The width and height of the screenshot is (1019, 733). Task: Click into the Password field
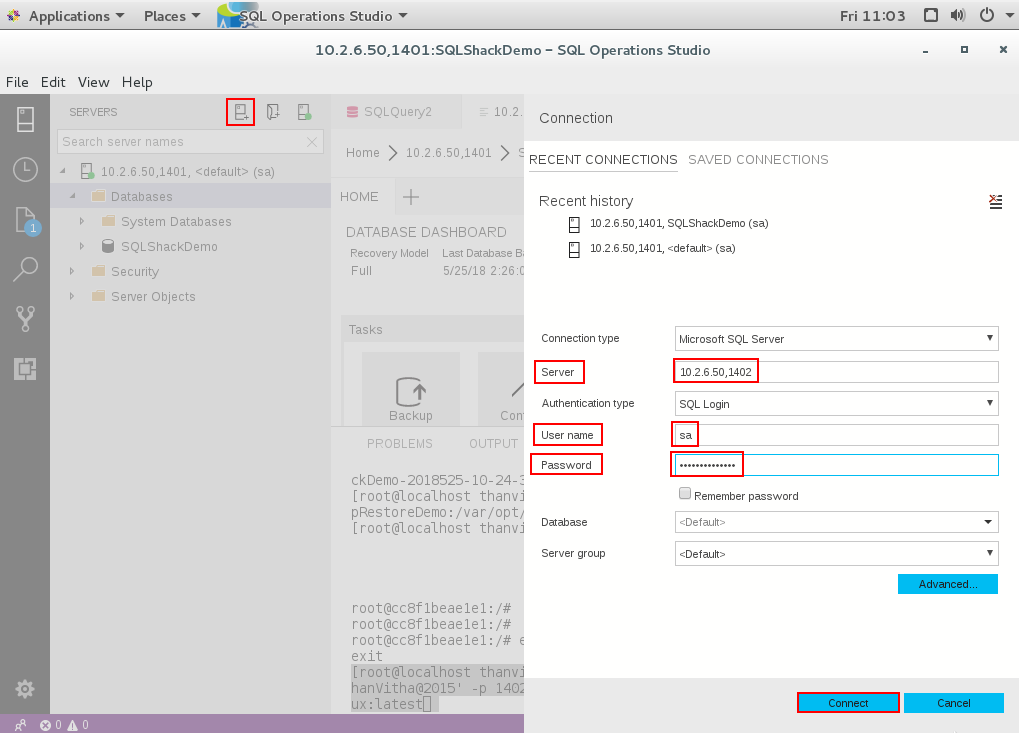[836, 465]
